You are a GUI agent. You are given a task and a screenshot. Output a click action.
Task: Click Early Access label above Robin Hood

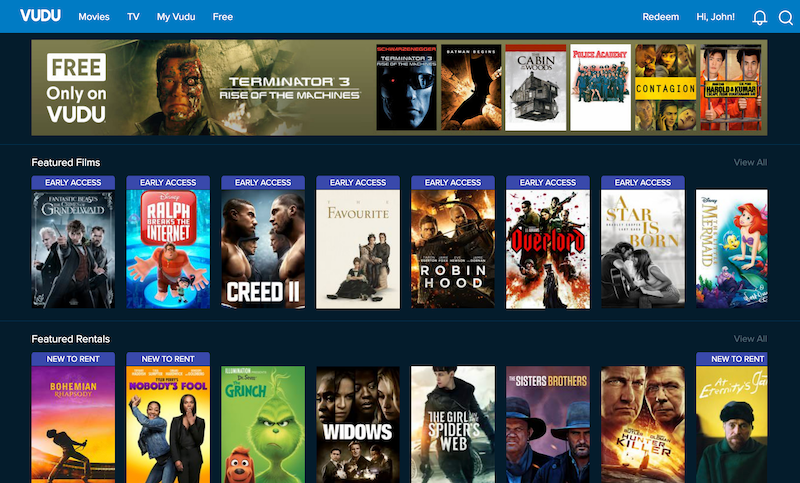click(x=453, y=183)
